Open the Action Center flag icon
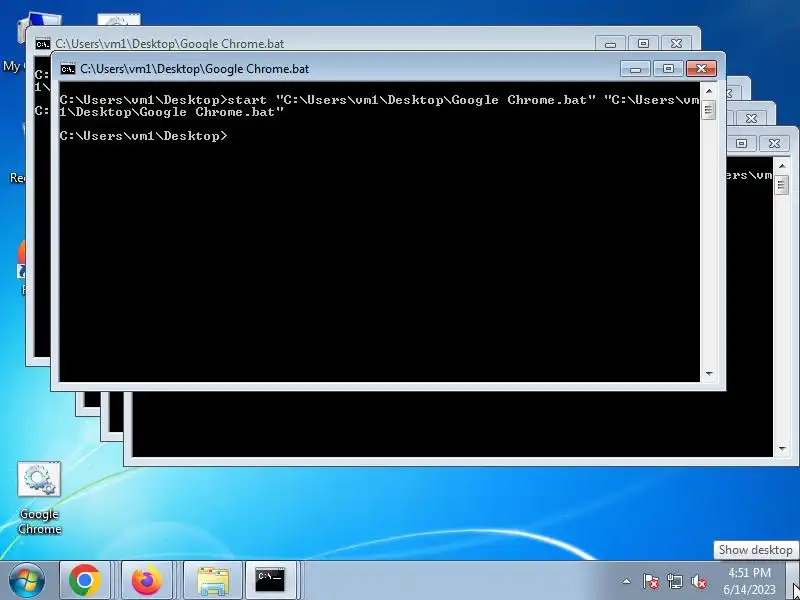Screen dimensions: 800x600 click(651, 581)
